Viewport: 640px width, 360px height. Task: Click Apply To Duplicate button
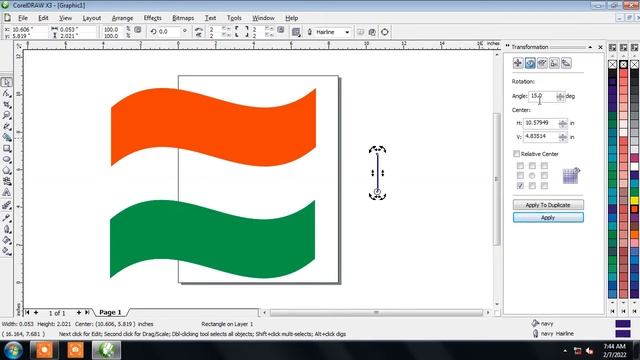pyautogui.click(x=548, y=204)
